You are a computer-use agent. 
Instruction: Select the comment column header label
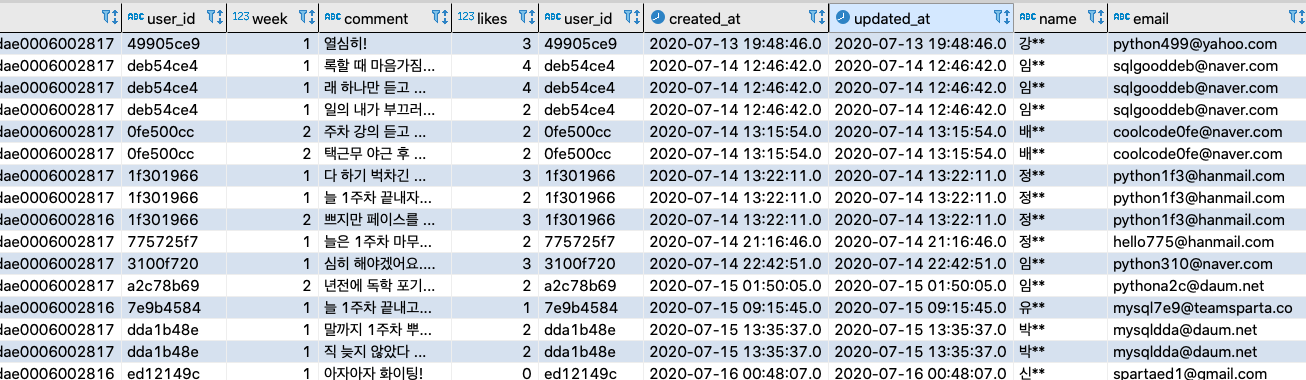[377, 18]
